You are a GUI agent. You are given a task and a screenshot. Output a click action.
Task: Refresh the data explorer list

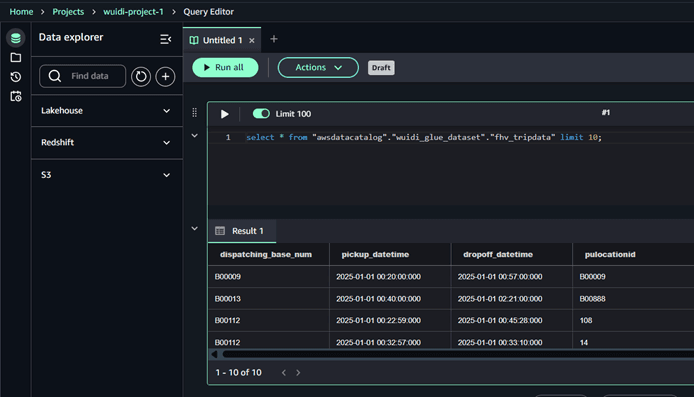[x=141, y=77]
